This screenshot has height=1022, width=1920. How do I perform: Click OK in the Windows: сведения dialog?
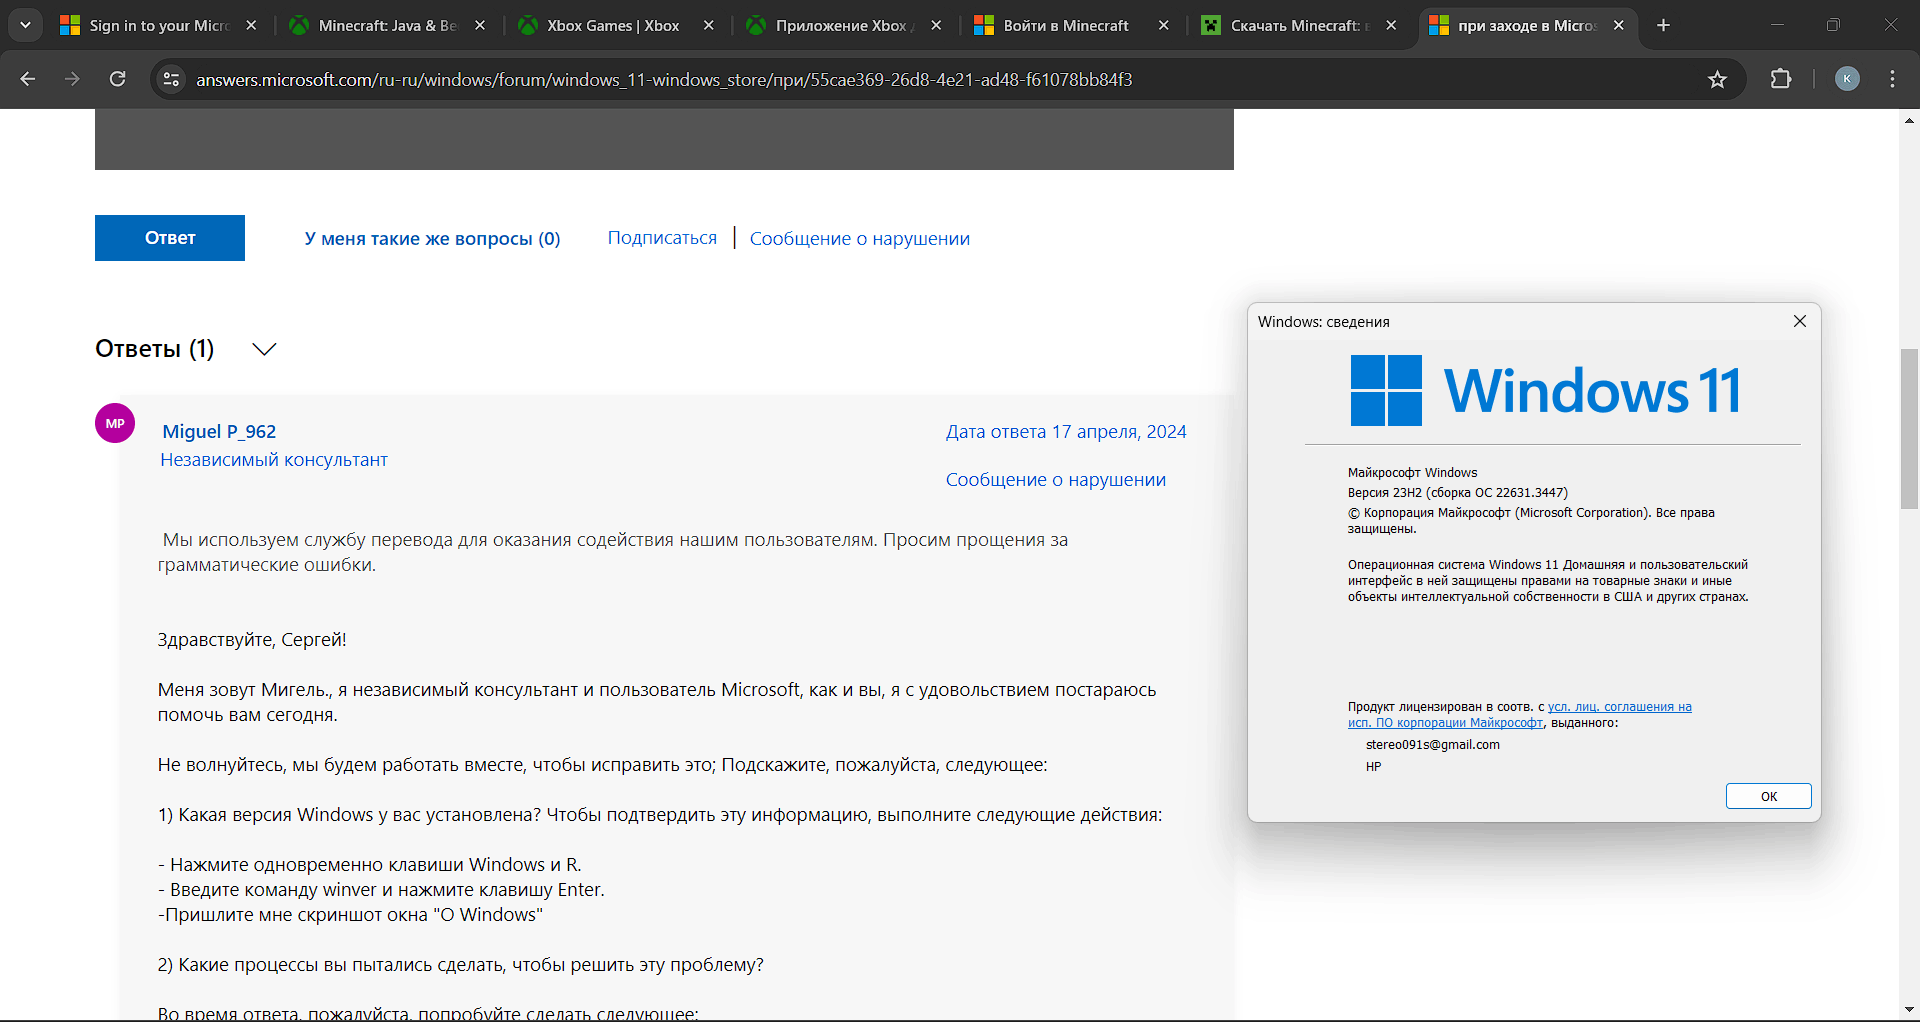[x=1768, y=796]
